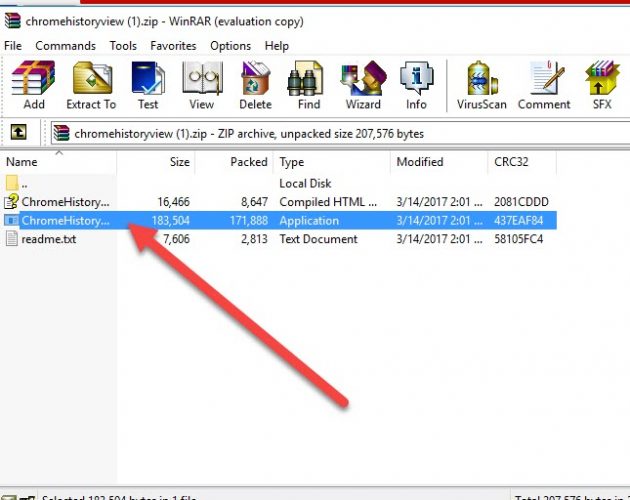Select the readme.txt file name
The height and width of the screenshot is (500, 630).
point(49,239)
